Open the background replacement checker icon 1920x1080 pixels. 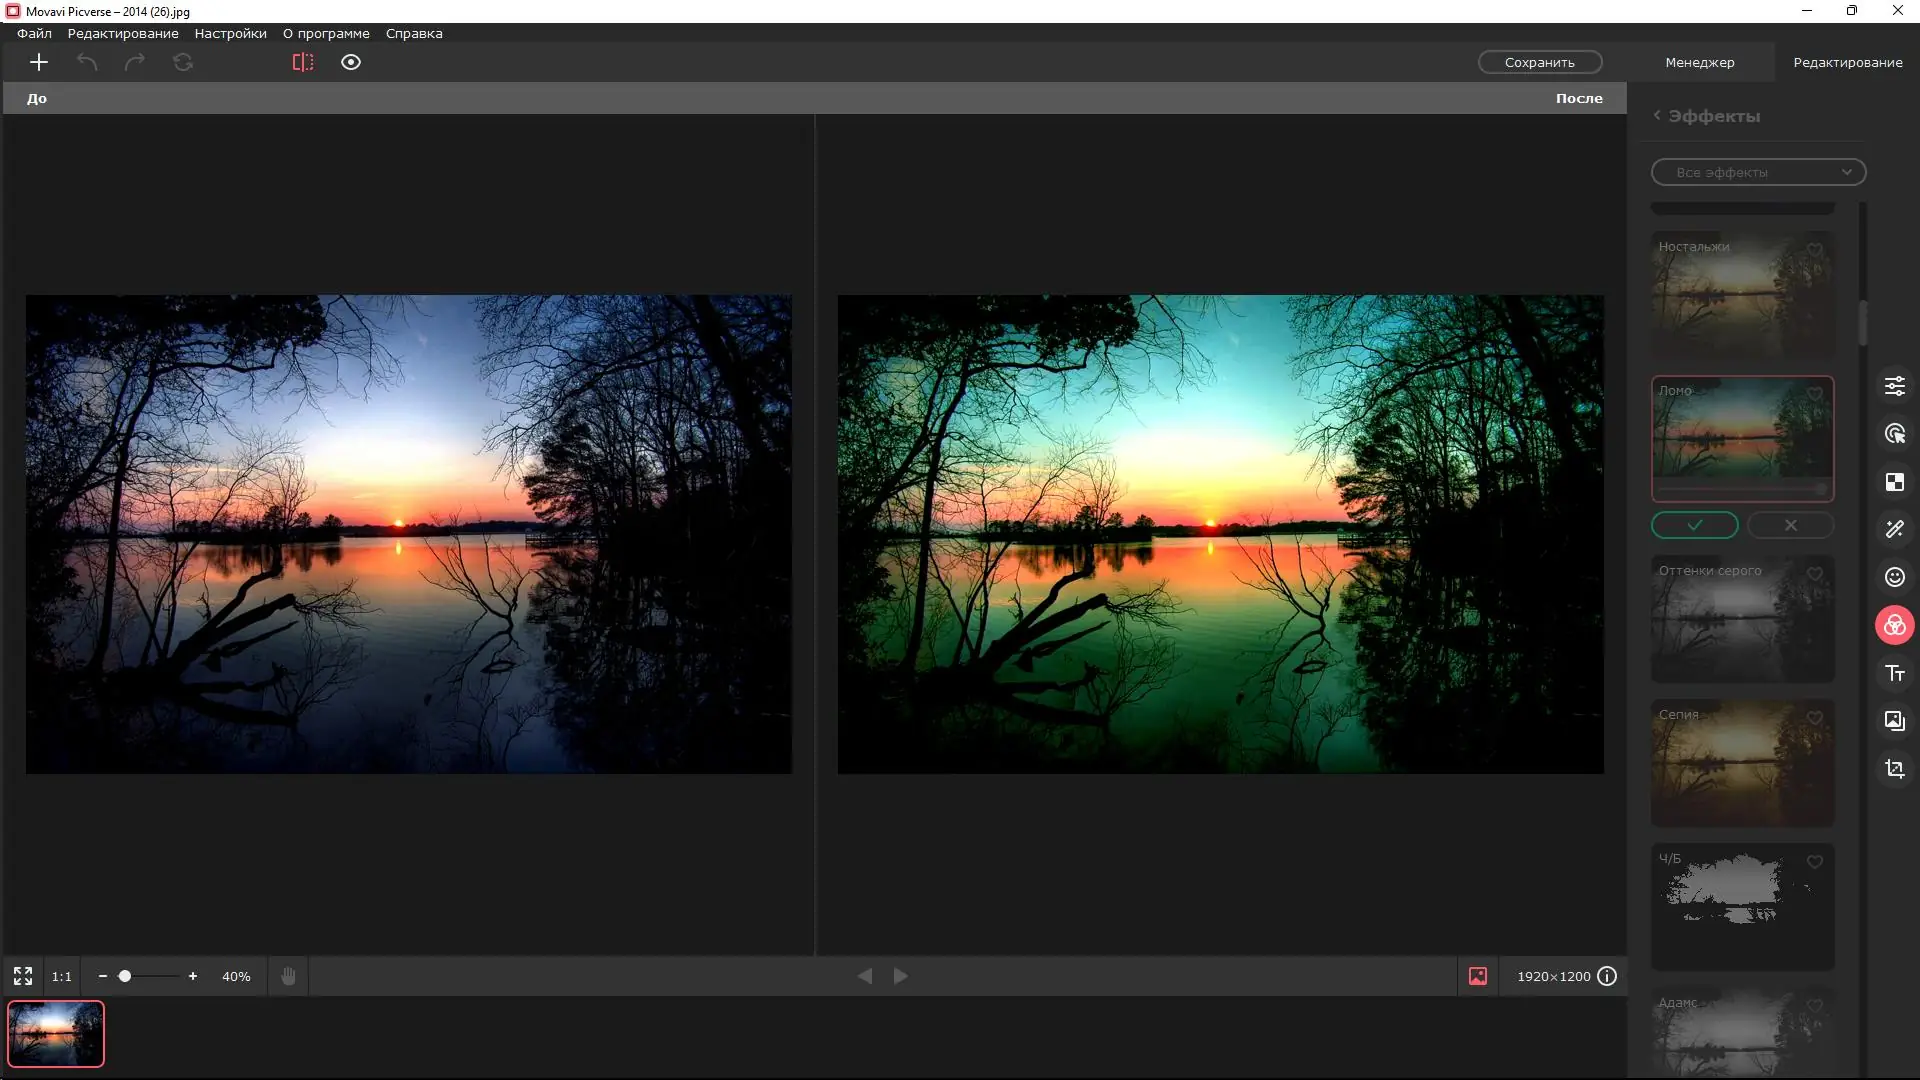[x=1894, y=482]
